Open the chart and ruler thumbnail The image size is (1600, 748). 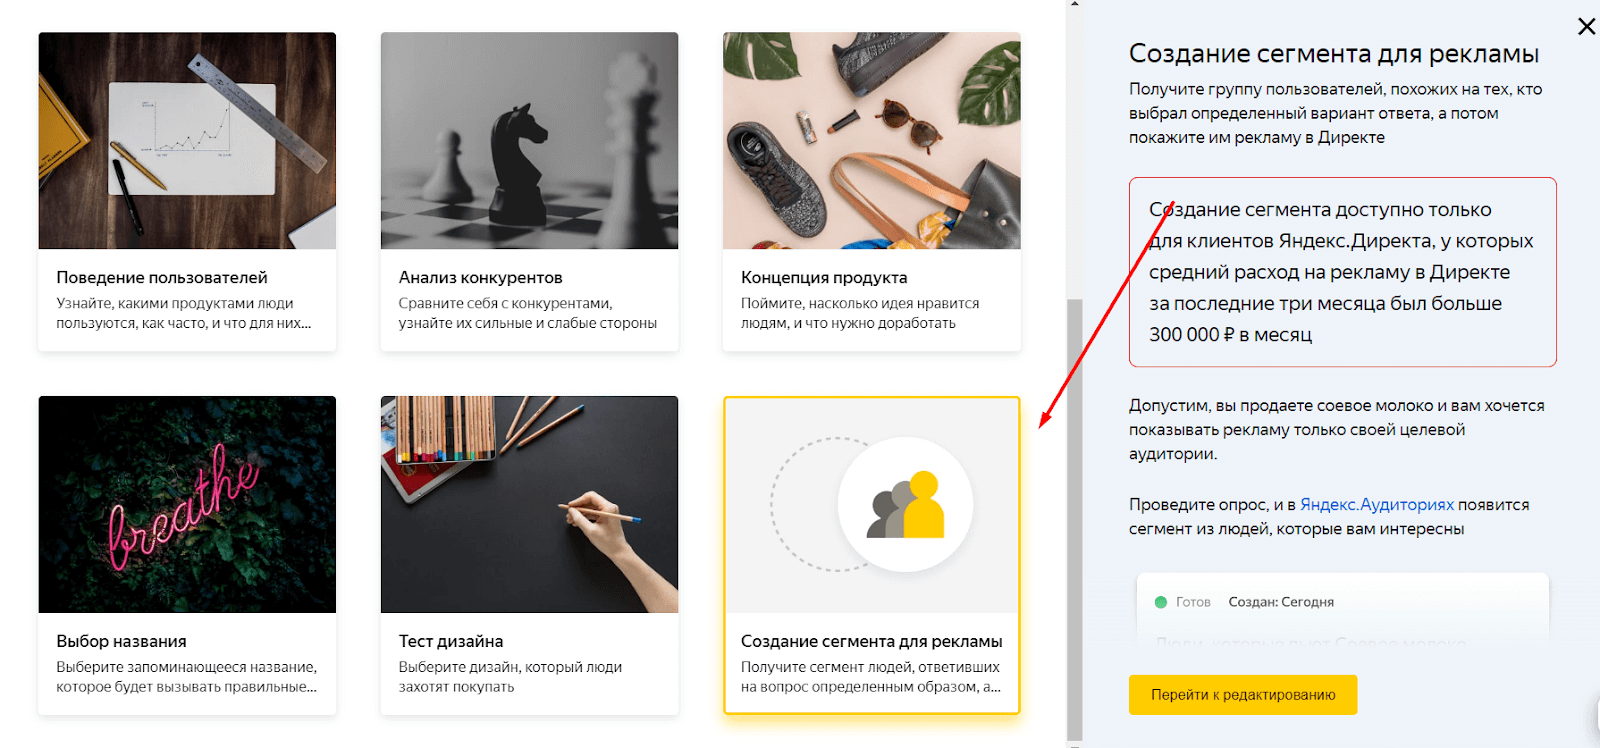coord(187,141)
